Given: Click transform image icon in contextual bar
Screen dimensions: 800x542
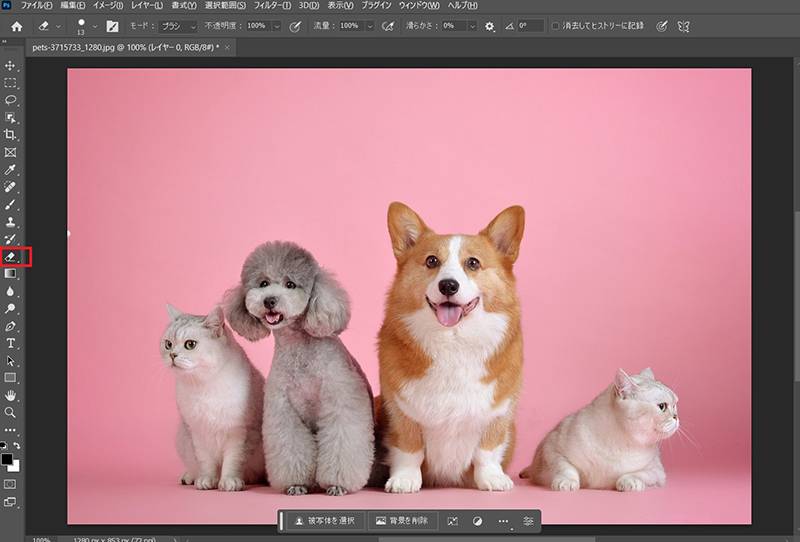Looking at the screenshot, I should [453, 521].
